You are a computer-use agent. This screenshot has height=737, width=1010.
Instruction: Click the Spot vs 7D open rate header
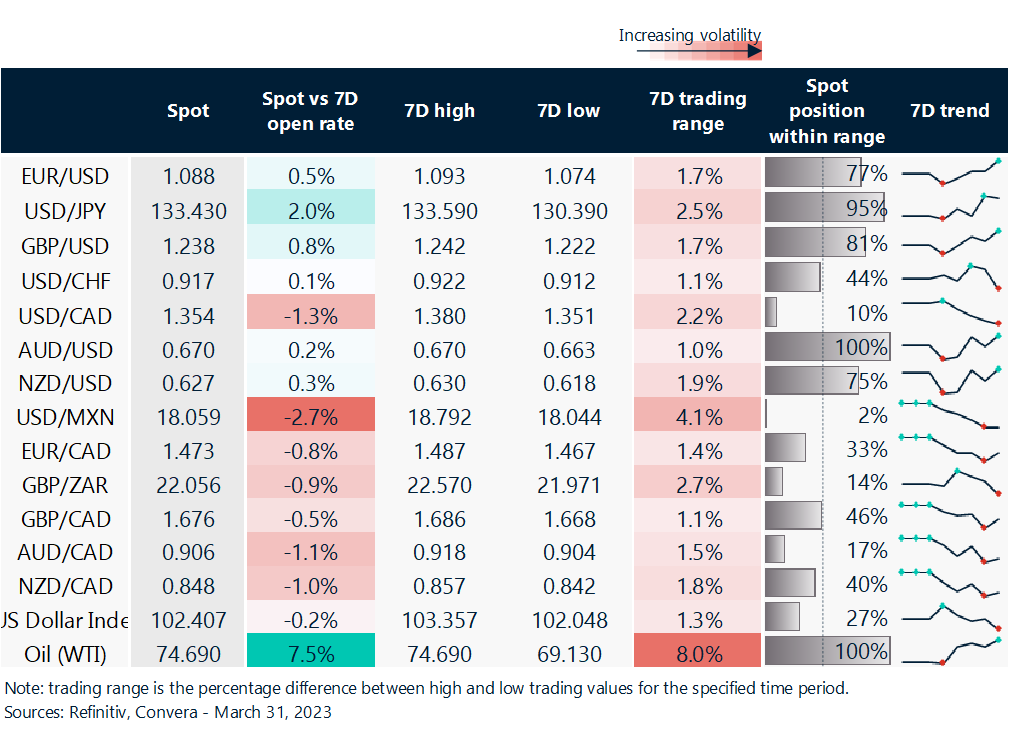310,111
